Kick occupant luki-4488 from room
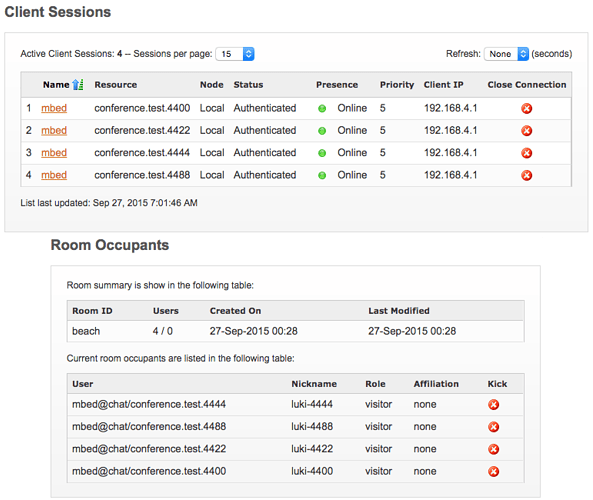The height and width of the screenshot is (500, 593). pyautogui.click(x=493, y=427)
